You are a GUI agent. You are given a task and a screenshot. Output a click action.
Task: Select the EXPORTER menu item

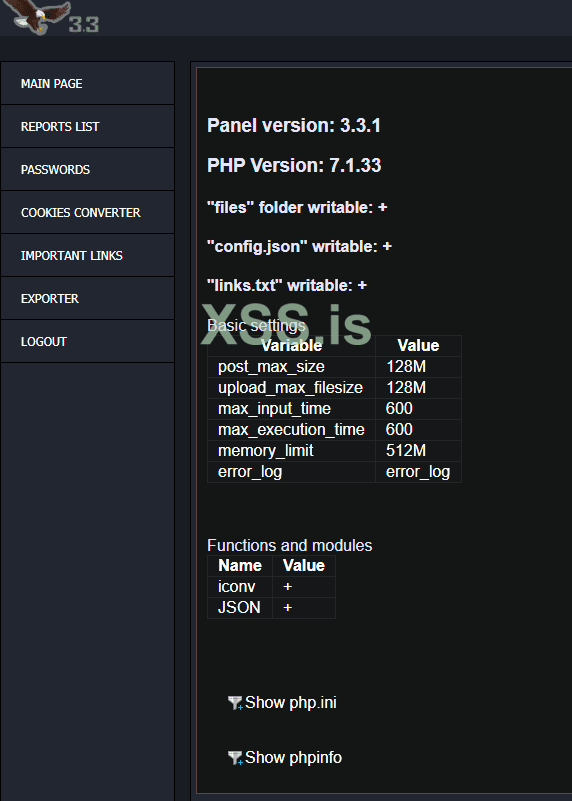coord(87,298)
